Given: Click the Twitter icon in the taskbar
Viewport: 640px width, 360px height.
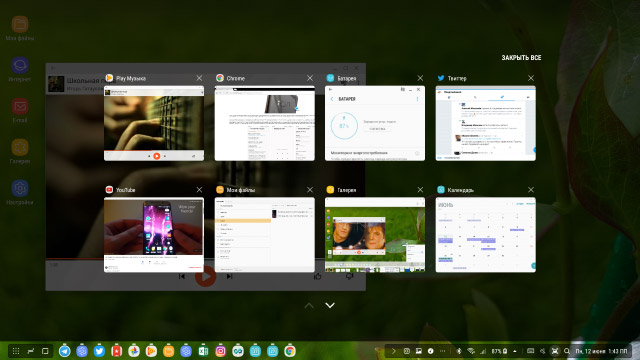Looking at the screenshot, I should click(x=99, y=351).
